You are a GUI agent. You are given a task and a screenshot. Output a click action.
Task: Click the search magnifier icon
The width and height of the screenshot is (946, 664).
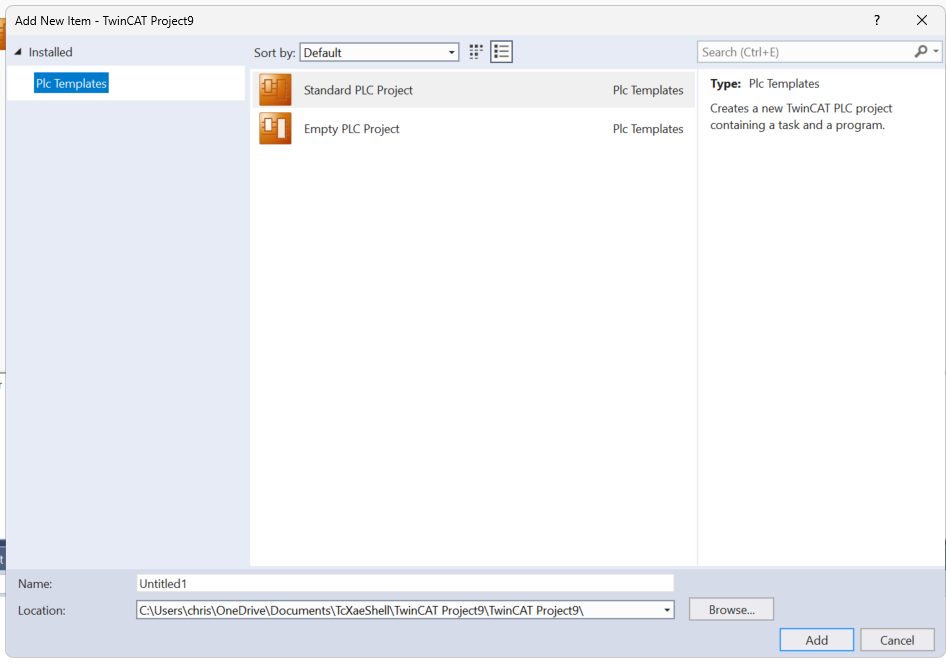click(x=921, y=52)
